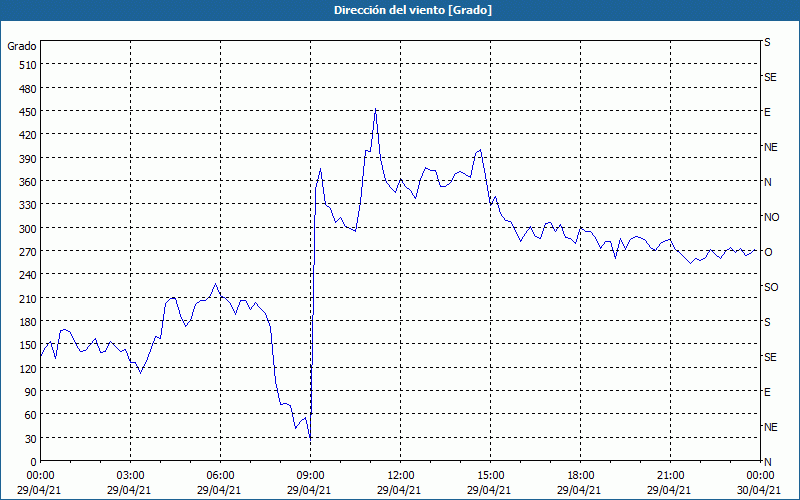Viewport: 800px width, 500px height.
Task: Click the 'SE' compass label beside 480 gridline
Action: click(x=770, y=78)
